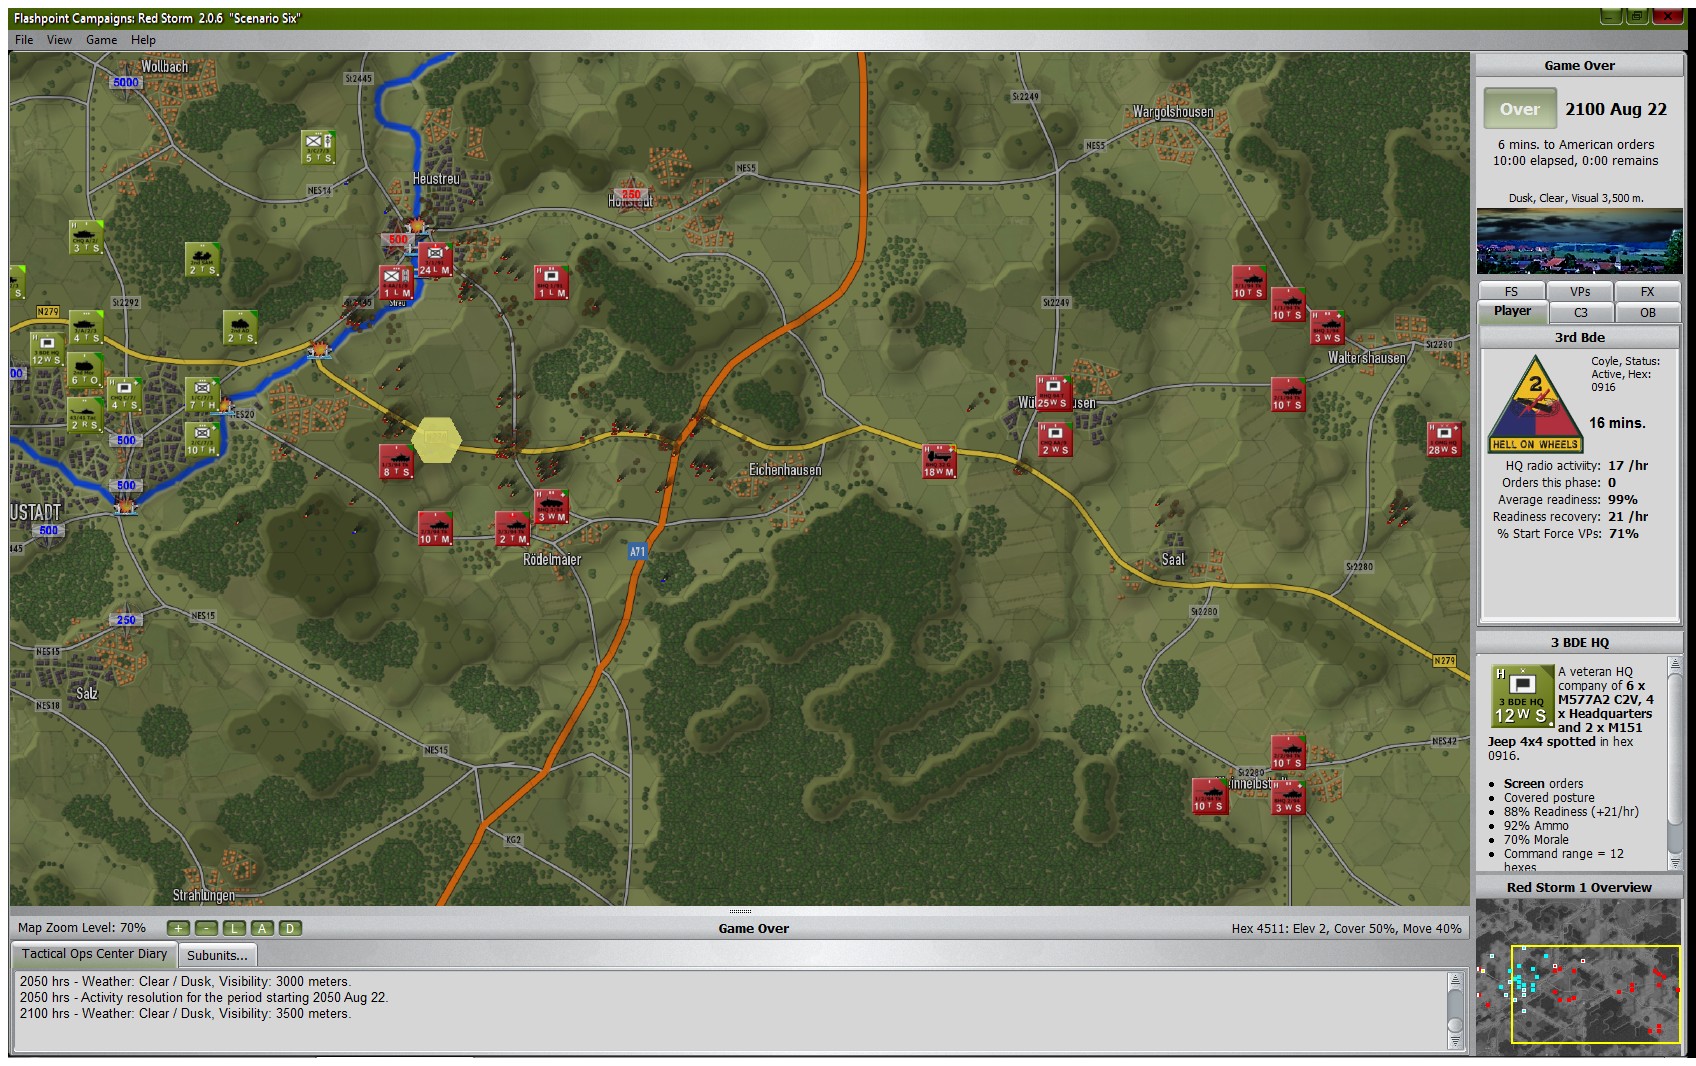This screenshot has height=1066, width=1696.
Task: Select green air defense unit 2 T S
Action: [x=240, y=327]
